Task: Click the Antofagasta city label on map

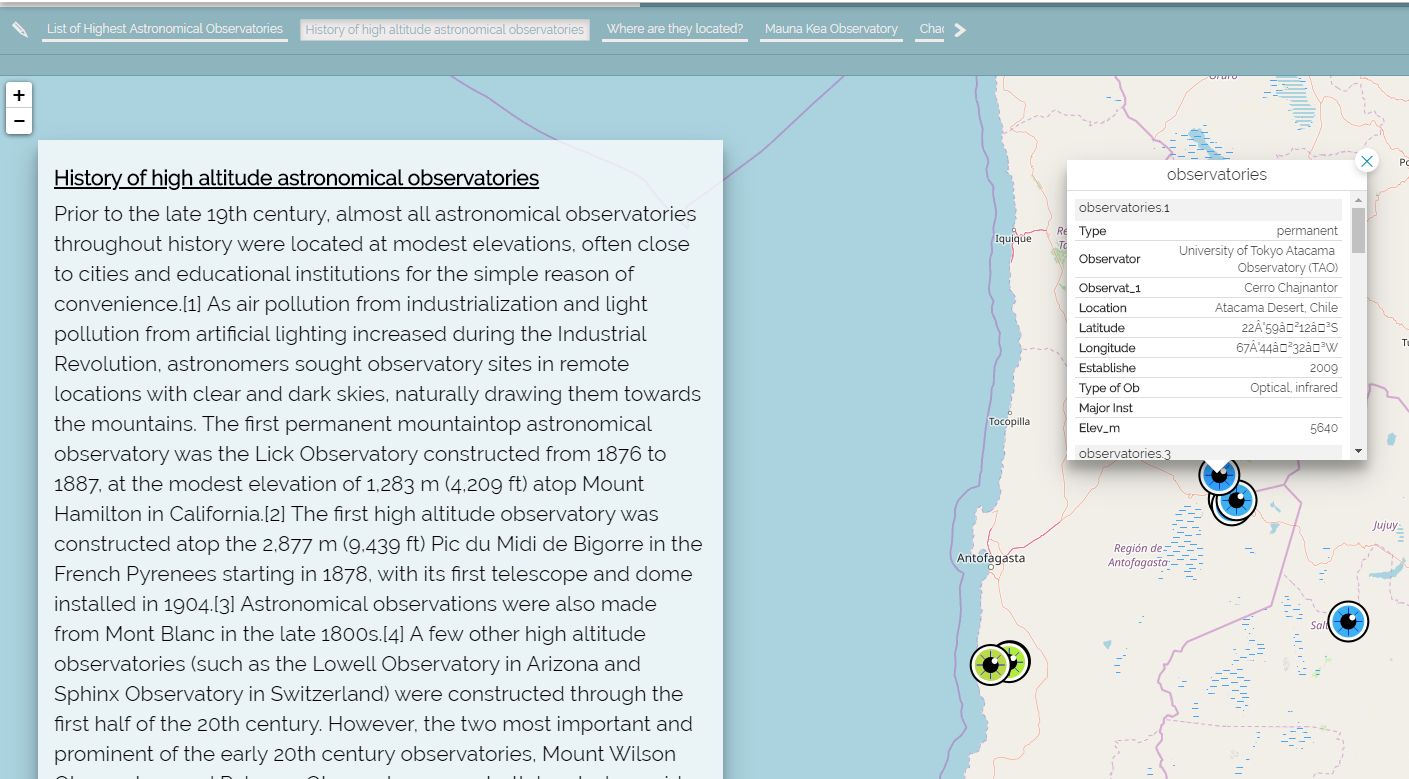Action: coord(991,558)
